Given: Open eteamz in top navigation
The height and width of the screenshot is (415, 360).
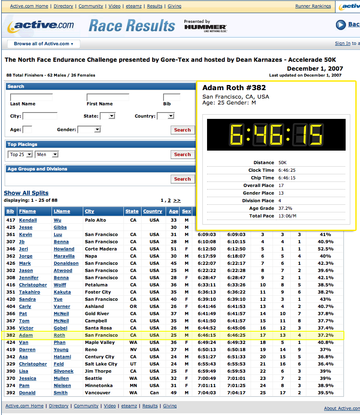Looking at the screenshot, I should (134, 6).
